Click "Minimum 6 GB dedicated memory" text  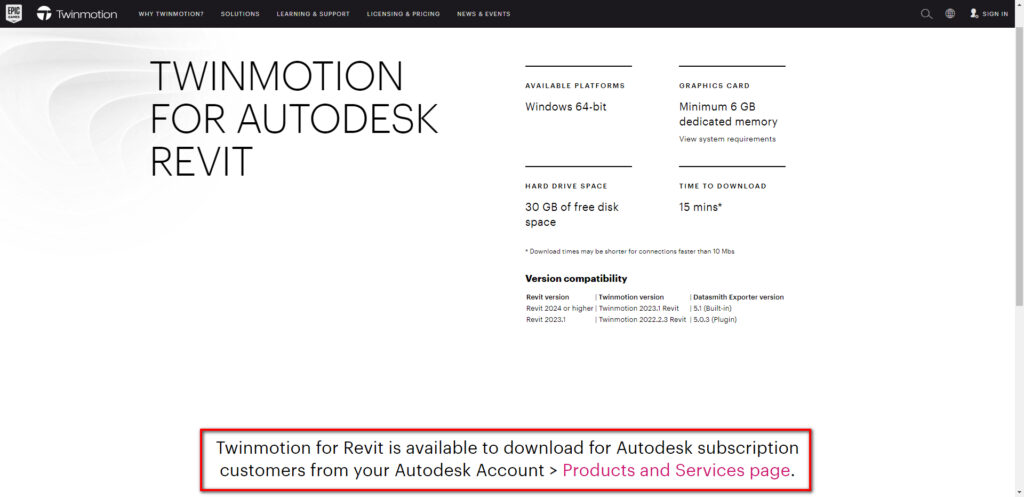pos(728,114)
